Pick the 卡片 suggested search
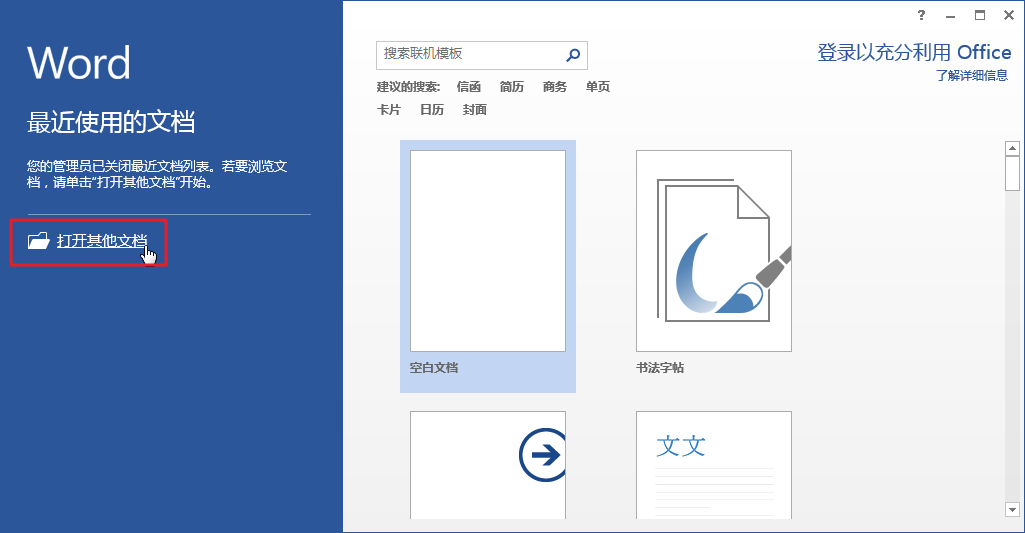The width and height of the screenshot is (1025, 533). (389, 110)
